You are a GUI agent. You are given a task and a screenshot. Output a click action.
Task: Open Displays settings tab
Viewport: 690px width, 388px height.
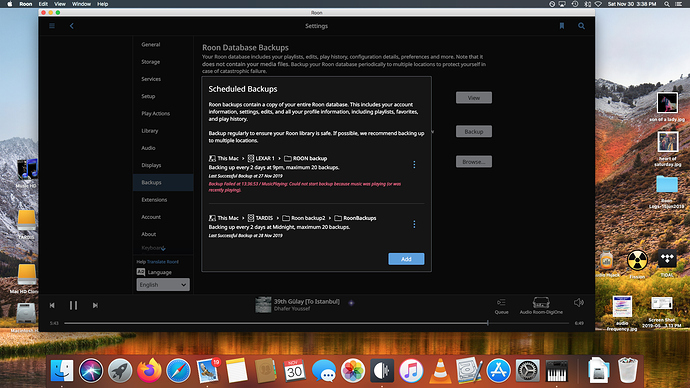151,165
